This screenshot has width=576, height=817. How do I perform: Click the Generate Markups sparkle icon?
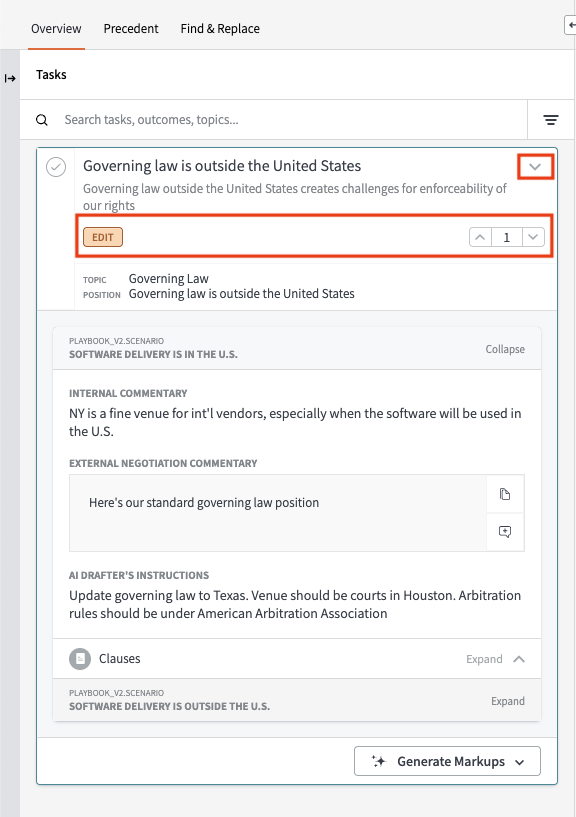pyautogui.click(x=379, y=761)
